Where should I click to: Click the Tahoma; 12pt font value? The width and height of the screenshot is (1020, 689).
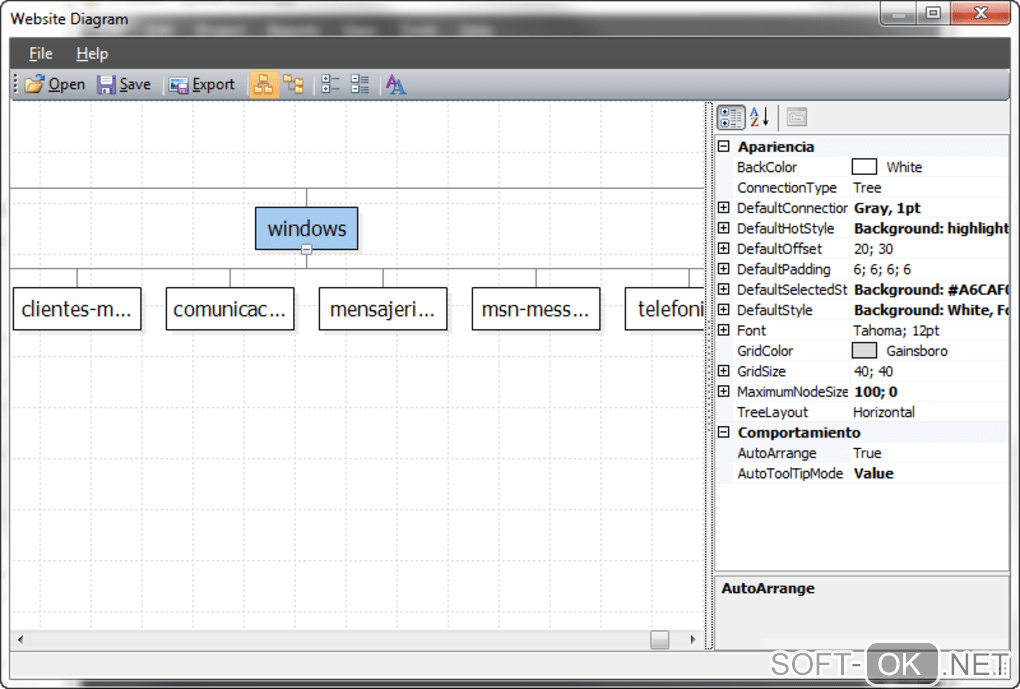896,331
